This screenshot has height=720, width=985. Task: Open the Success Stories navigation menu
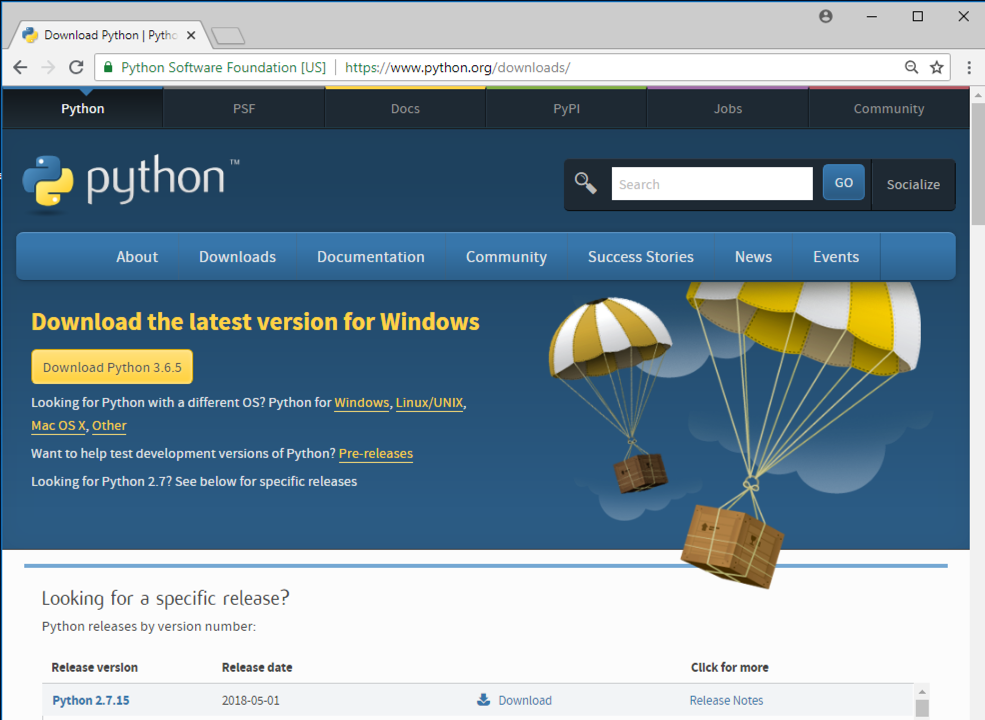pyautogui.click(x=641, y=256)
